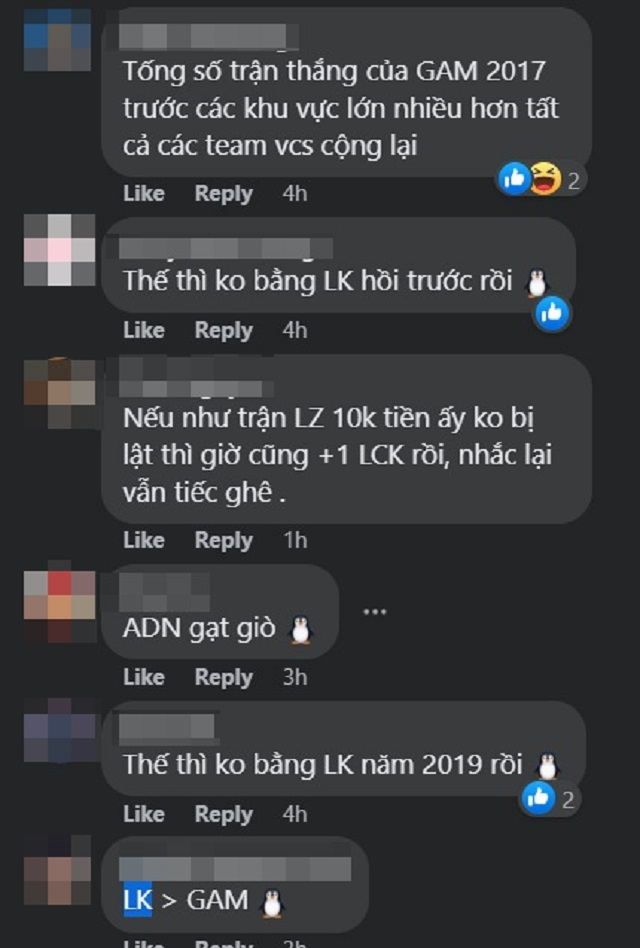Open the first commenter's profile picture
Viewport: 640px width, 948px height.
[x=57, y=41]
